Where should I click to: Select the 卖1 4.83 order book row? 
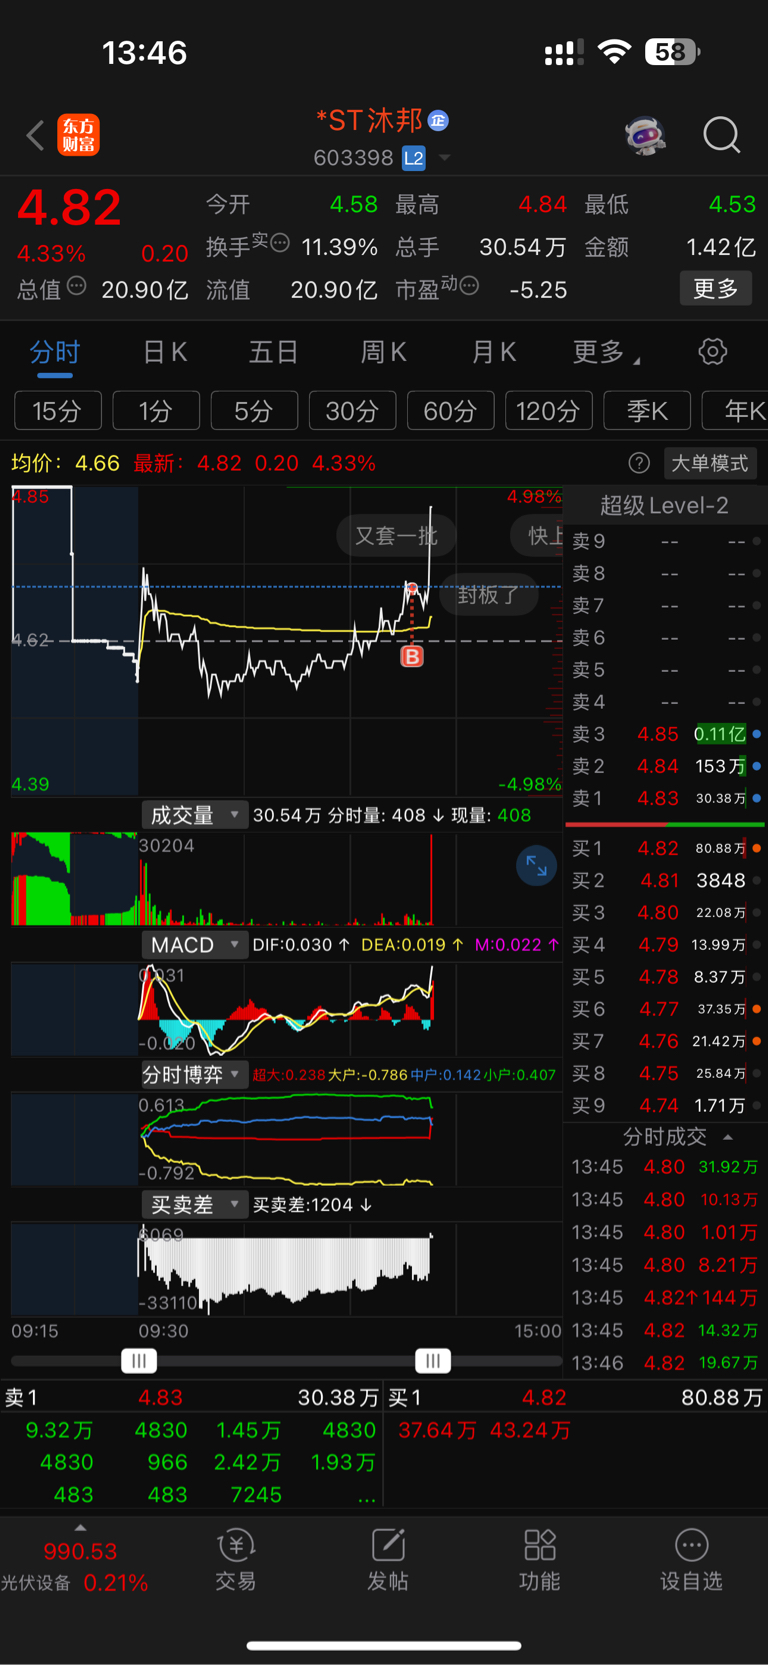click(x=666, y=798)
